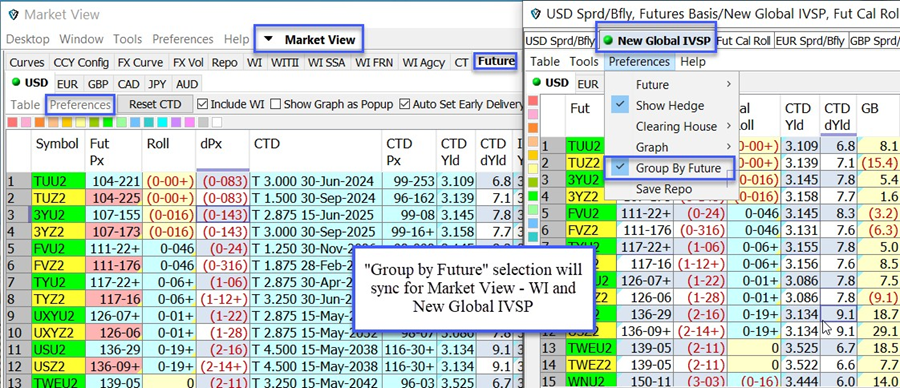Viewport: 900px width, 388px height.
Task: Click the USD Sprd/Bfly window logo icon
Action: 536,13
